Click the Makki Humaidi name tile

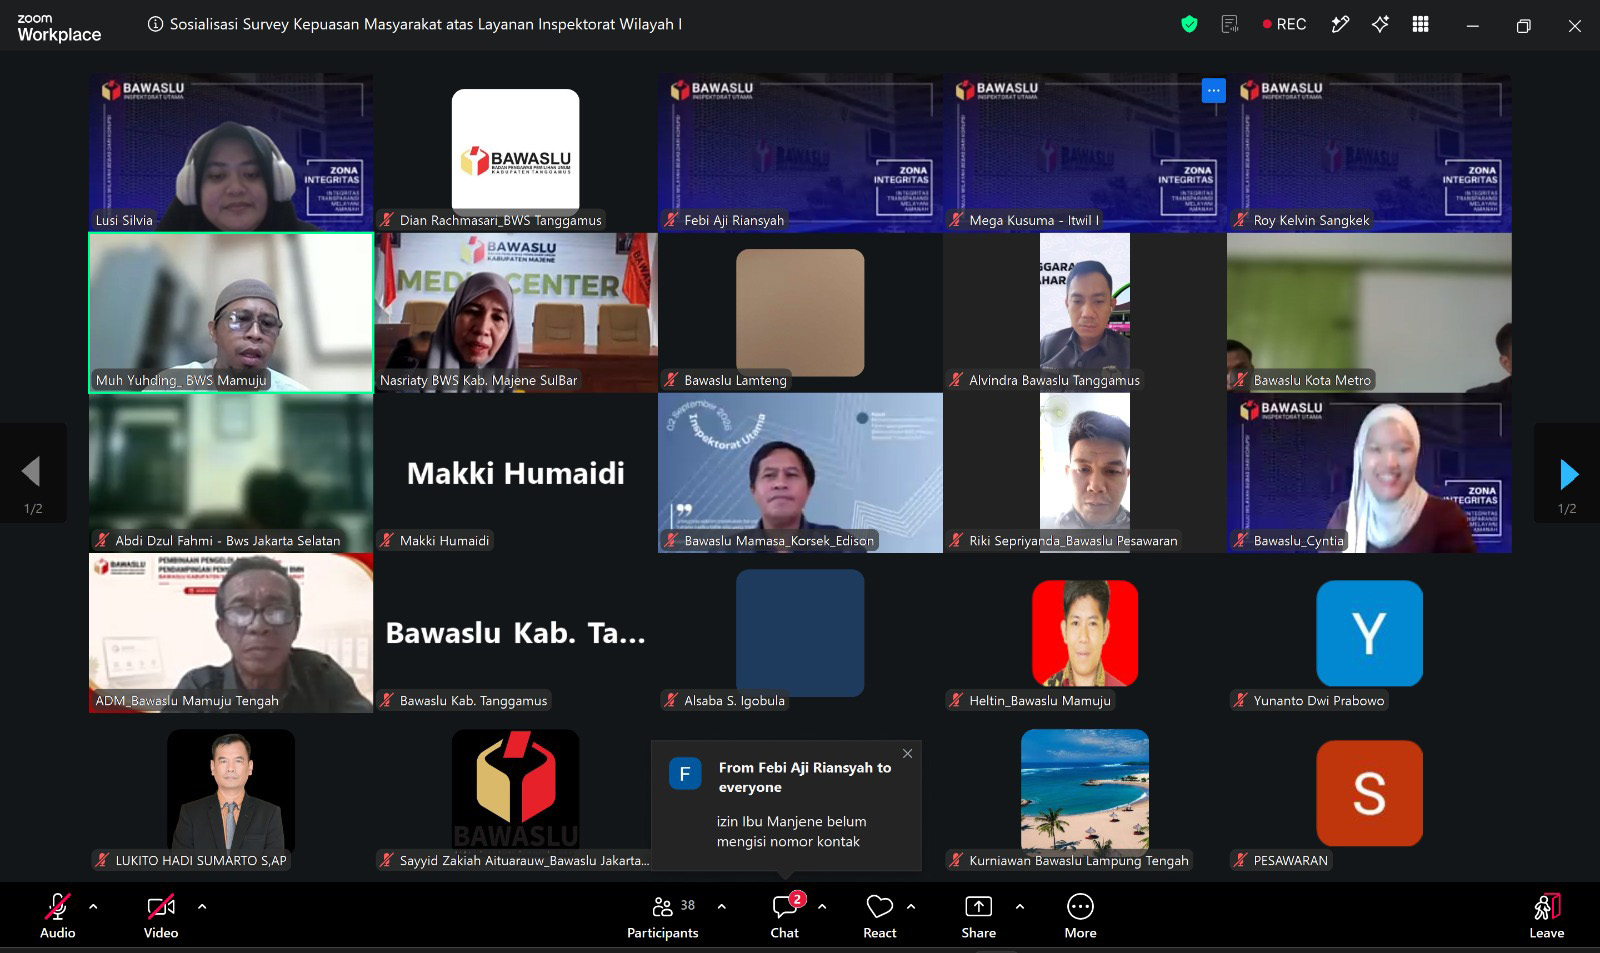pyautogui.click(x=516, y=473)
